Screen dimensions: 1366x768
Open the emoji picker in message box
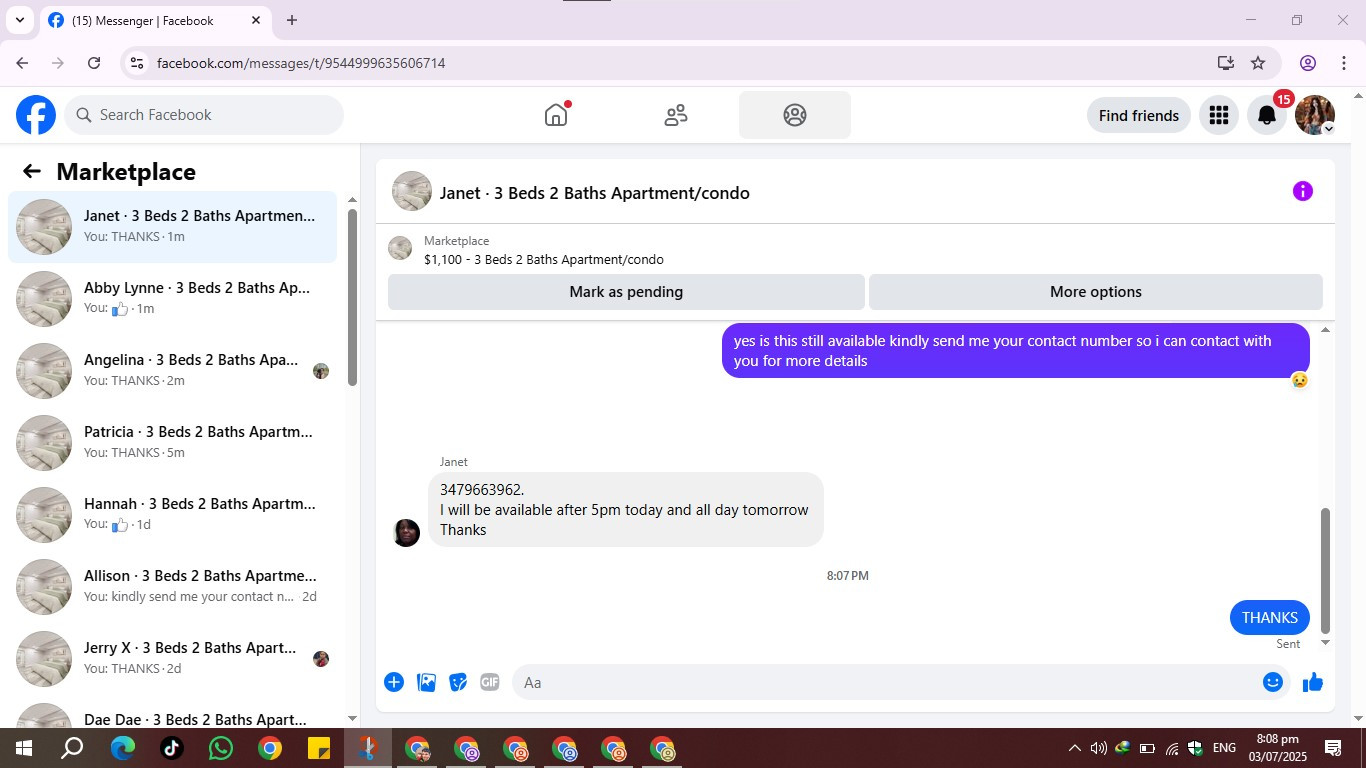1272,682
